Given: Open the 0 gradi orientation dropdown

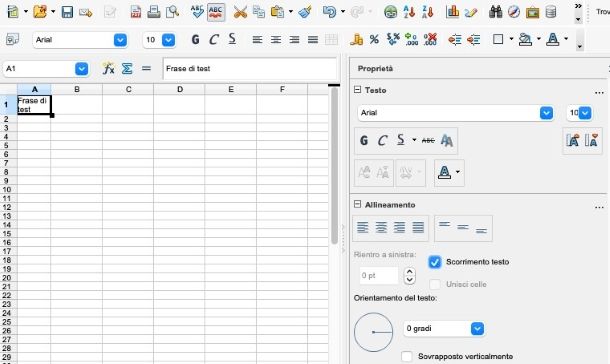Looking at the screenshot, I should tap(477, 329).
